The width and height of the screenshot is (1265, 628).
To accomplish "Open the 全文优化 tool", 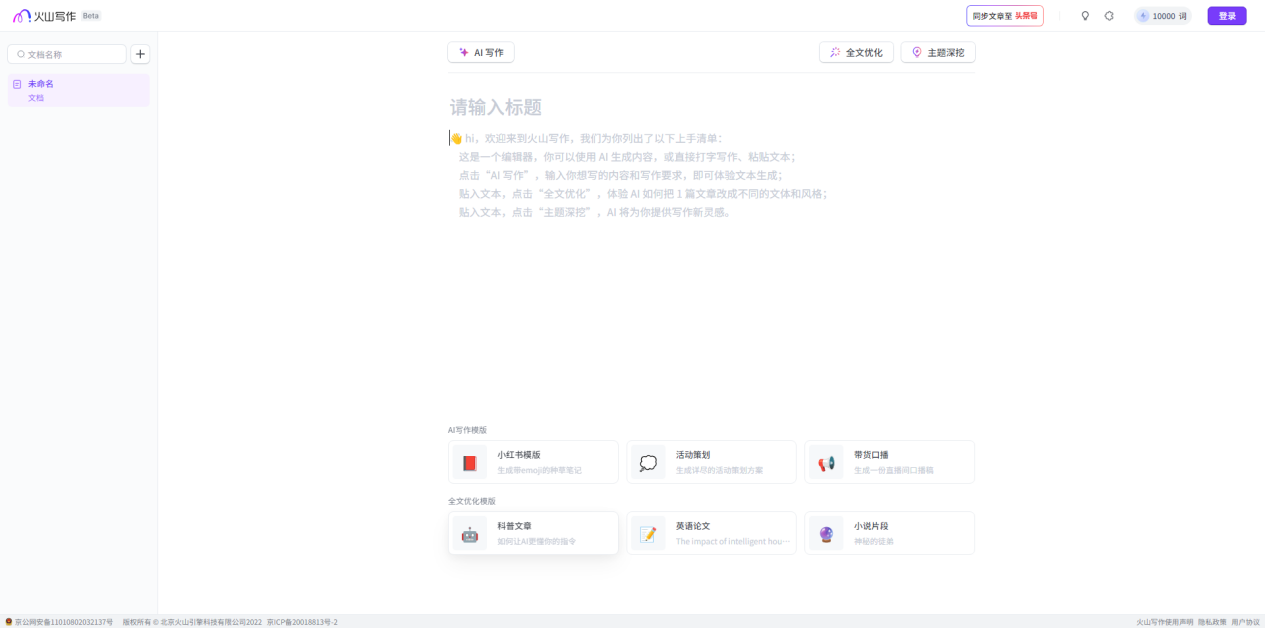I will pyautogui.click(x=857, y=52).
